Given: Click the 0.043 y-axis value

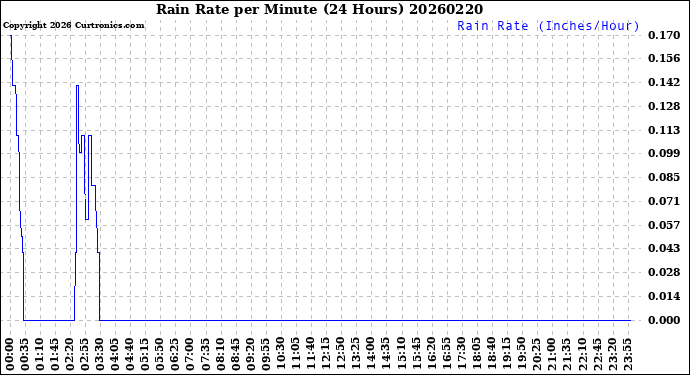Looking at the screenshot, I should coord(664,248).
